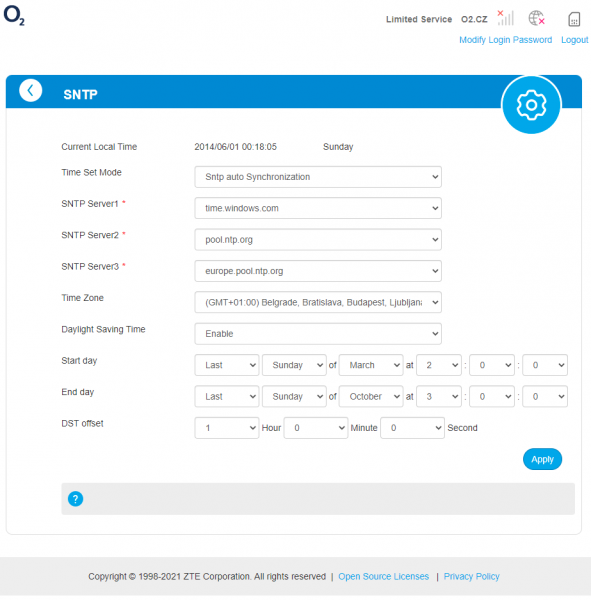Click the back arrow beside SNTP title
The width and height of the screenshot is (591, 600).
pos(31,91)
